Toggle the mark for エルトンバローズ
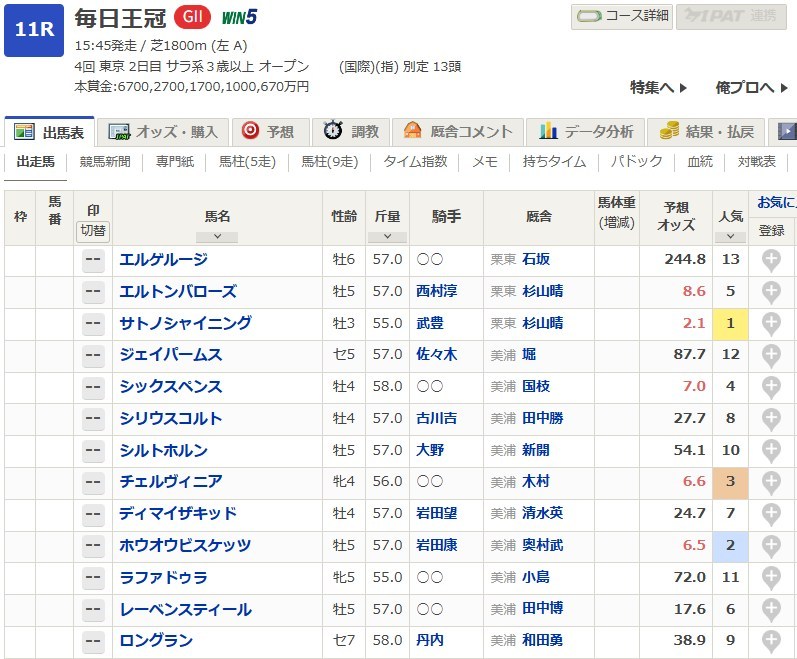This screenshot has width=797, height=659. click(93, 292)
